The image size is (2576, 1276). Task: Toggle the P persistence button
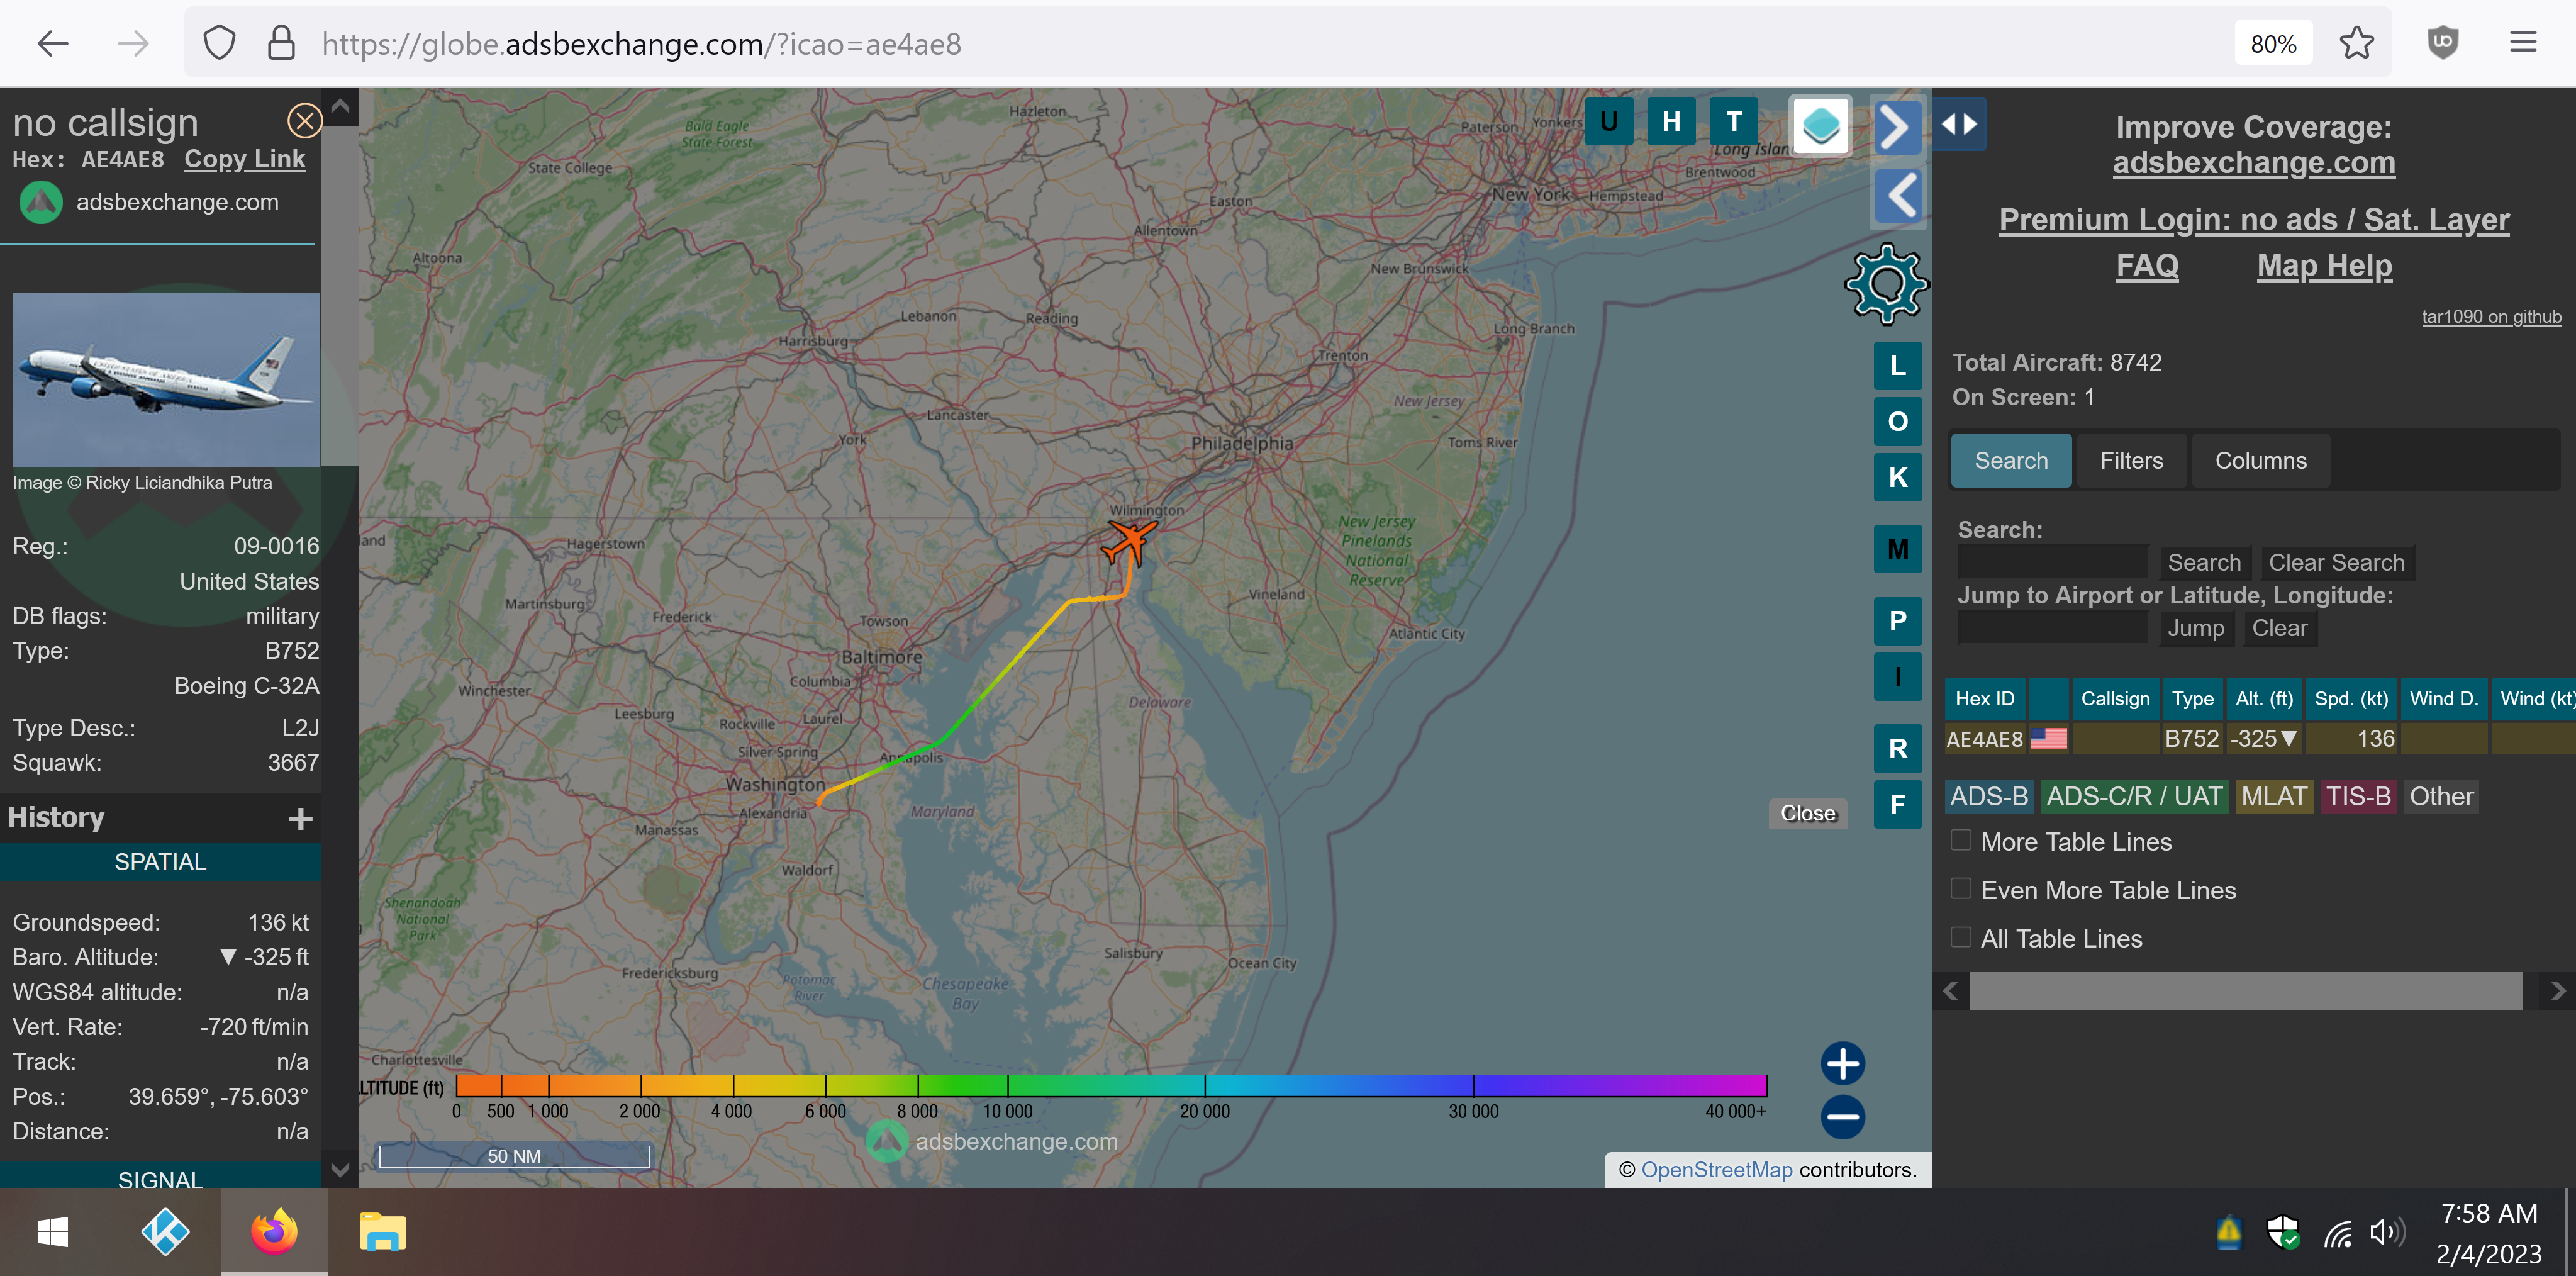(1897, 621)
